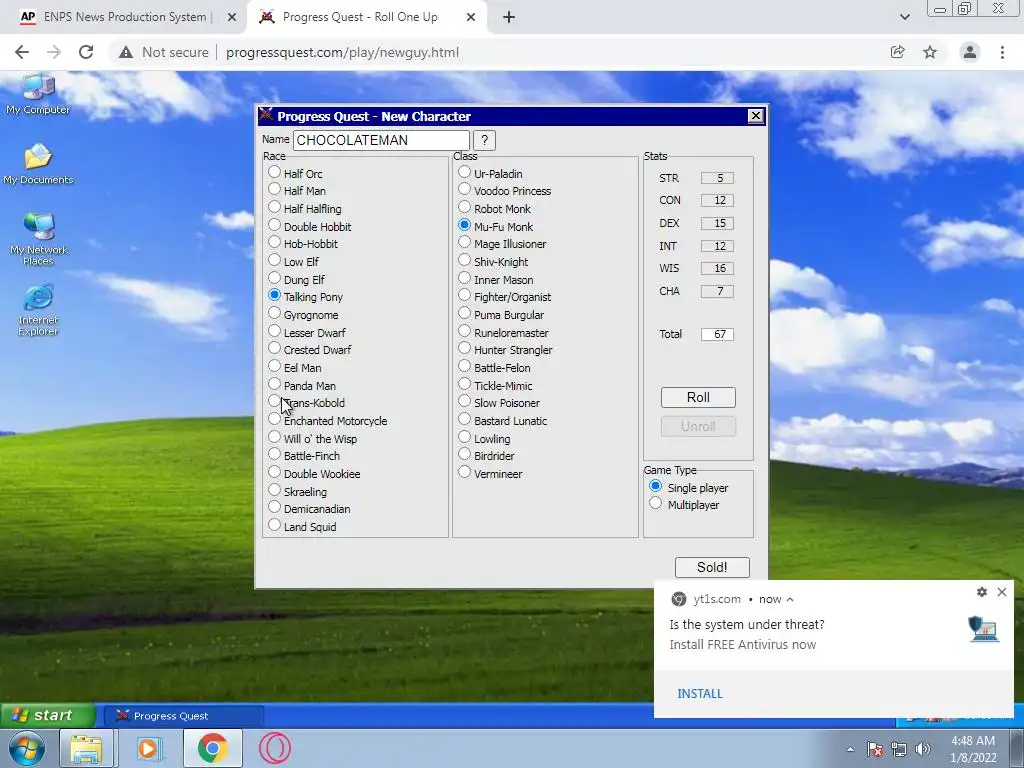Open notification settings gear icon
1024x768 pixels.
click(x=982, y=592)
